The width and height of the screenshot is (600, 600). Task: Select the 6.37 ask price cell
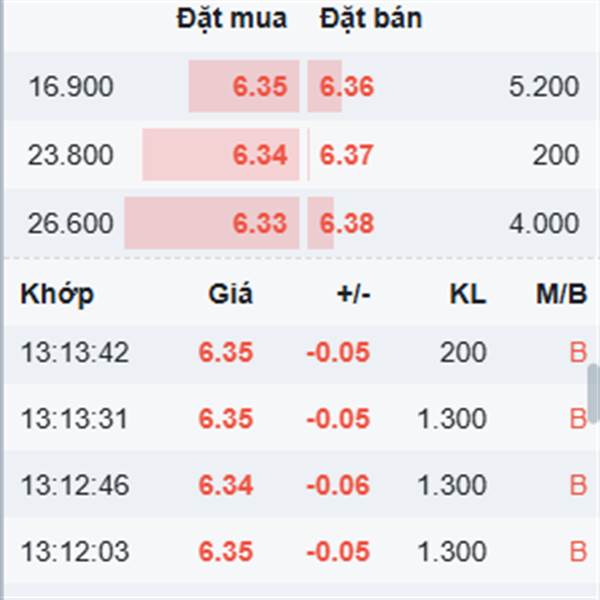[x=346, y=155]
